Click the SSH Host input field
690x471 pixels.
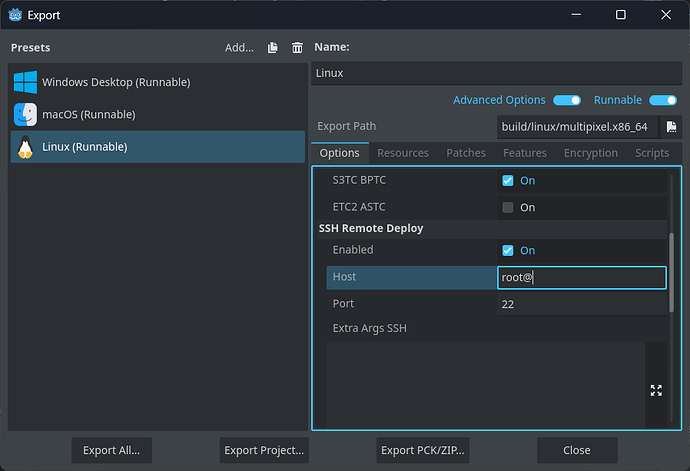point(582,278)
